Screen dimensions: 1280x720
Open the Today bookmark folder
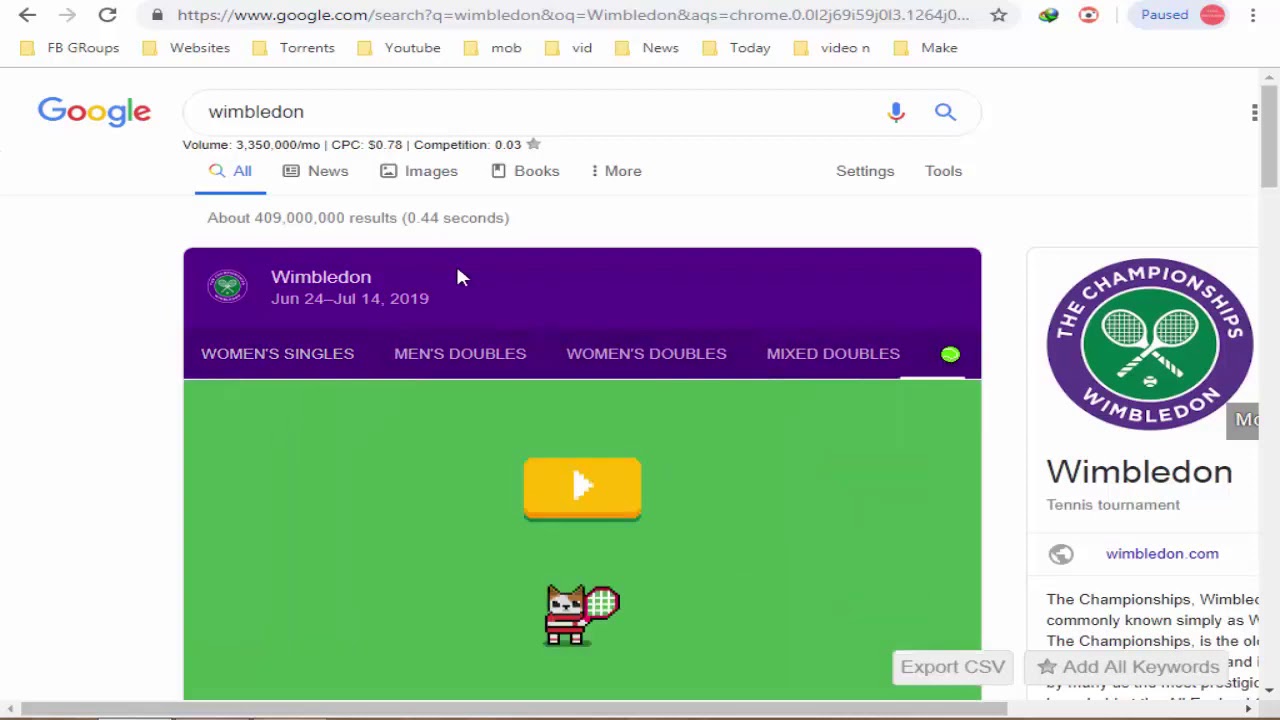pos(737,48)
